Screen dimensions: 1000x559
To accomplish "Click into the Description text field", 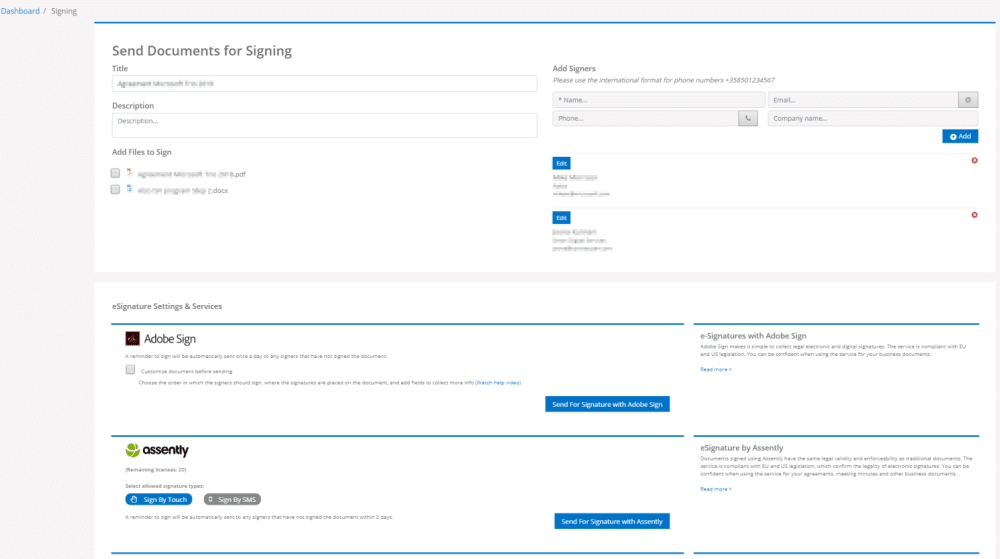I will (x=325, y=126).
